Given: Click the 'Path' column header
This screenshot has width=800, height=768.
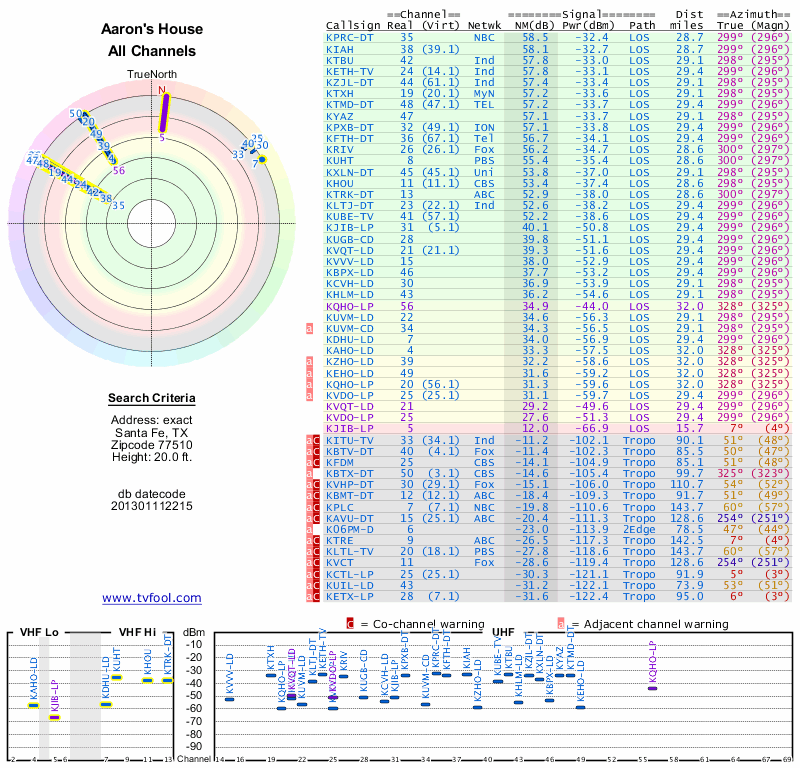Looking at the screenshot, I should click(642, 26).
